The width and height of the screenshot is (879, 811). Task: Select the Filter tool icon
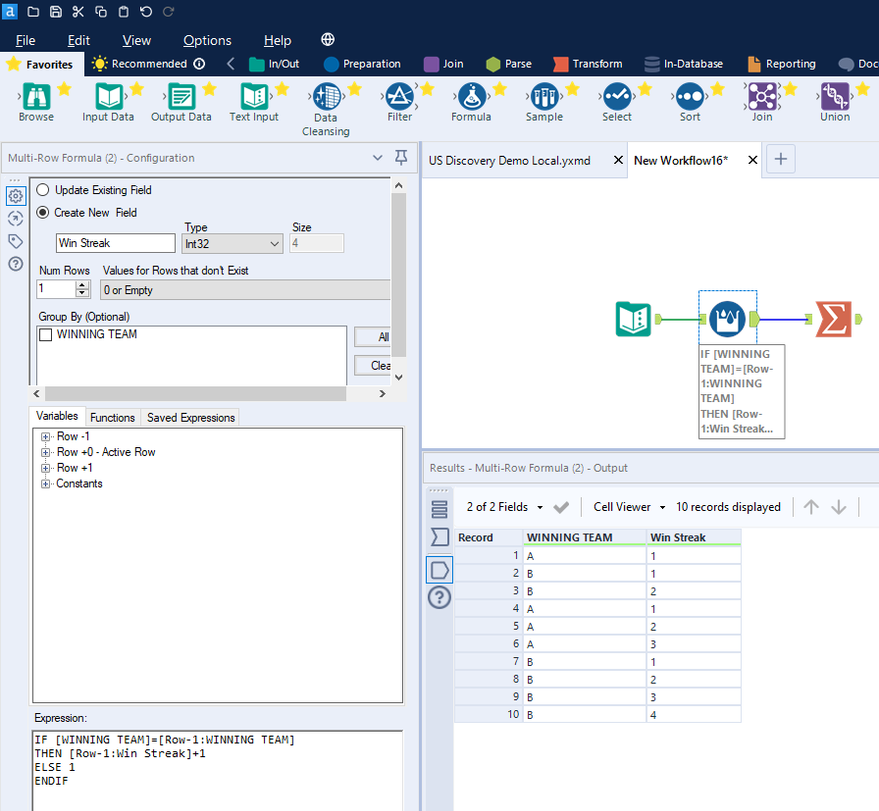(399, 97)
